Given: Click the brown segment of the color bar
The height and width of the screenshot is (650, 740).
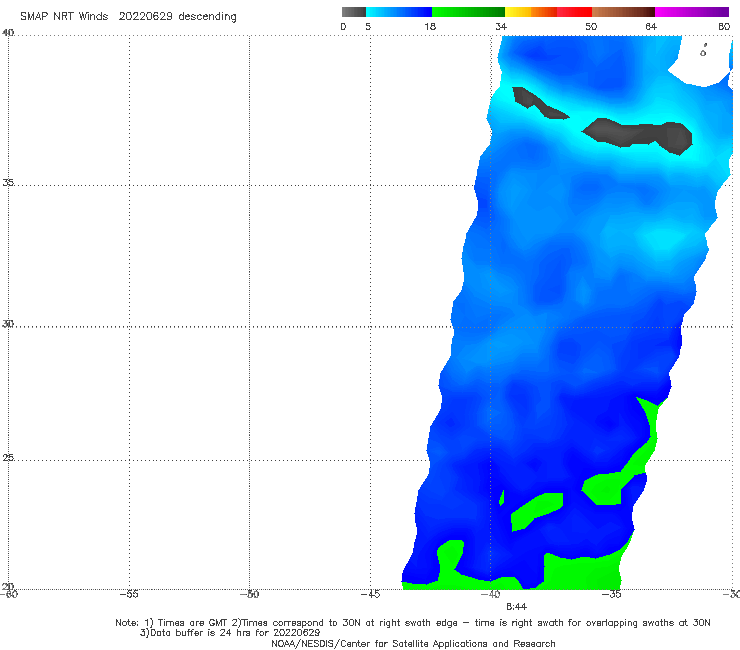Looking at the screenshot, I should coord(623,12).
